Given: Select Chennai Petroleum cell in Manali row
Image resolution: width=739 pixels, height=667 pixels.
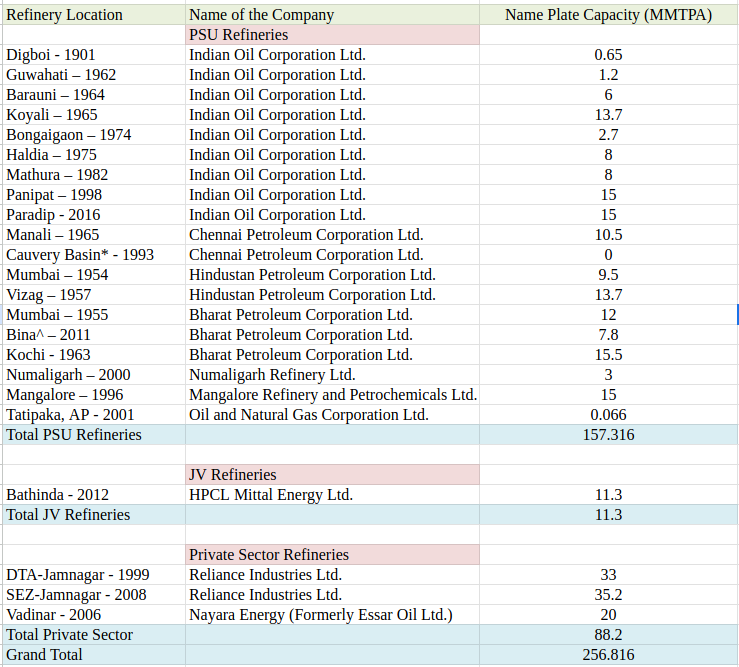Looking at the screenshot, I should click(x=332, y=235).
